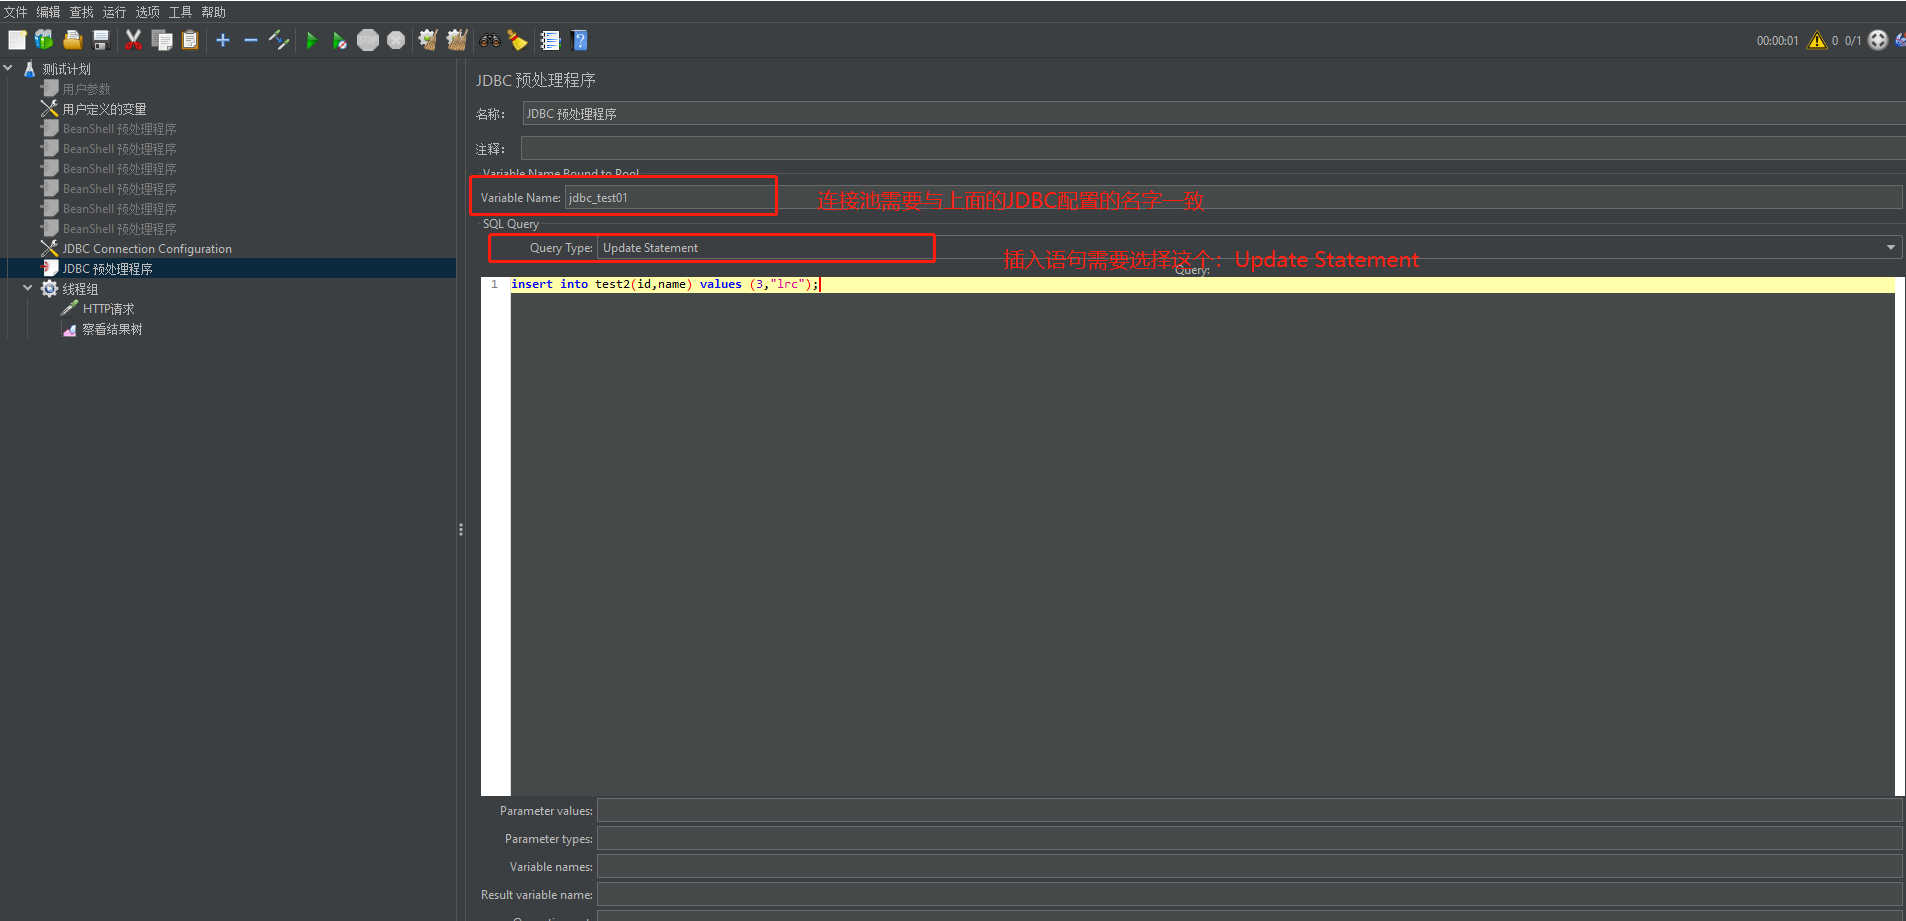Image resolution: width=1906 pixels, height=921 pixels.
Task: Click the Toggle enable/disable icon
Action: 279,40
